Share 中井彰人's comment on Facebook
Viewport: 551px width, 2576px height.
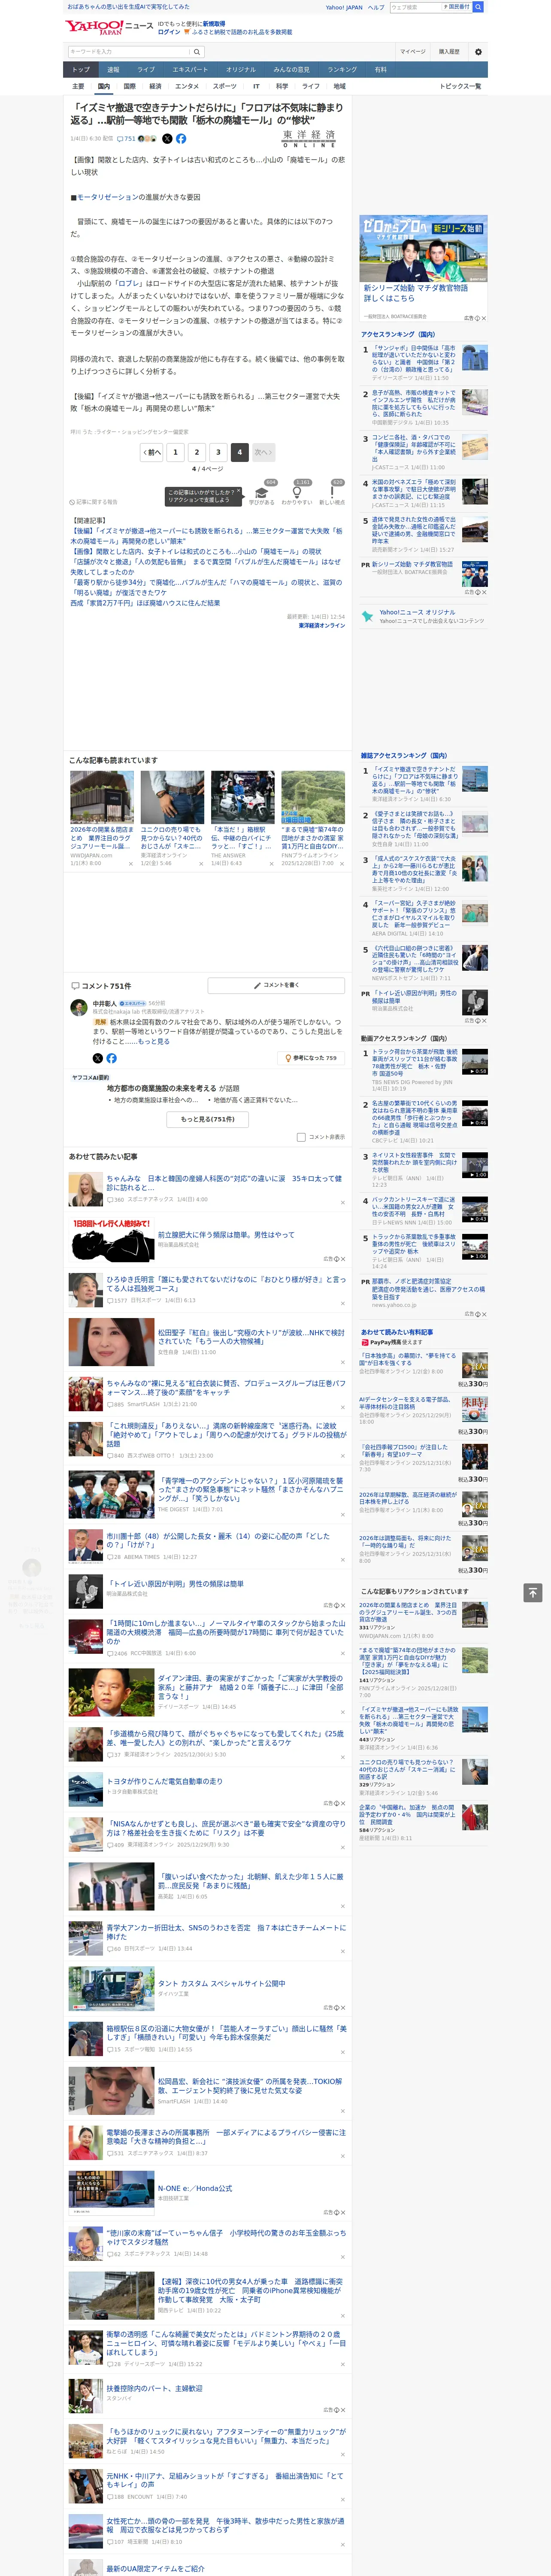click(x=111, y=1058)
